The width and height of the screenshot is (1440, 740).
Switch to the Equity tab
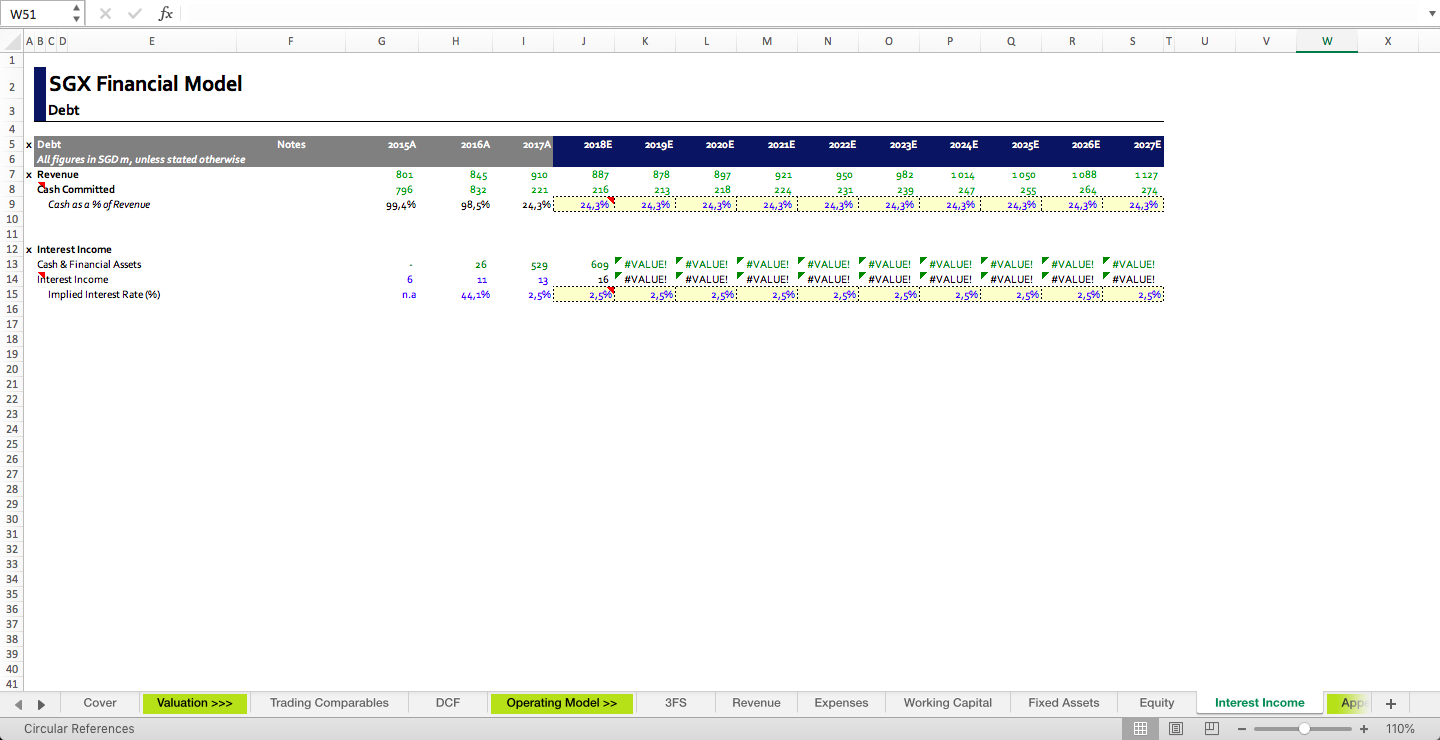[x=1157, y=703]
